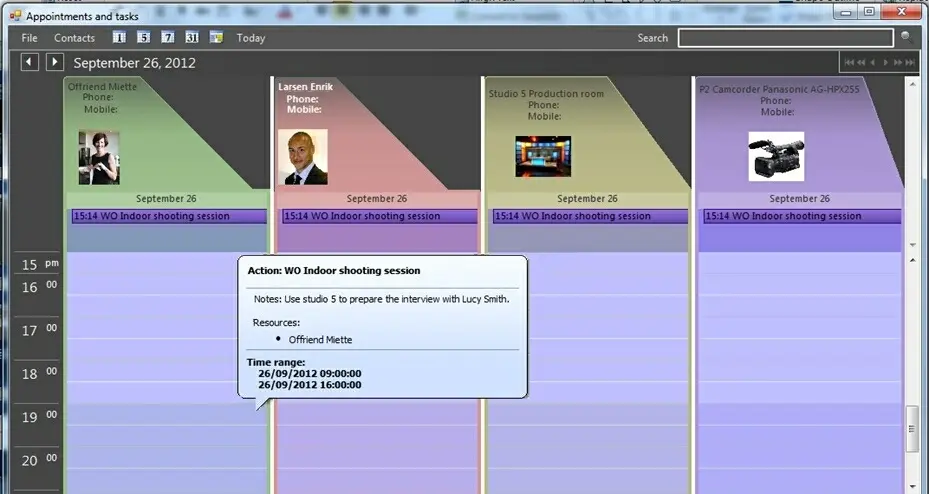Switch to the 1-day view icon
Viewport: 929px width, 494px height.
(x=119, y=38)
